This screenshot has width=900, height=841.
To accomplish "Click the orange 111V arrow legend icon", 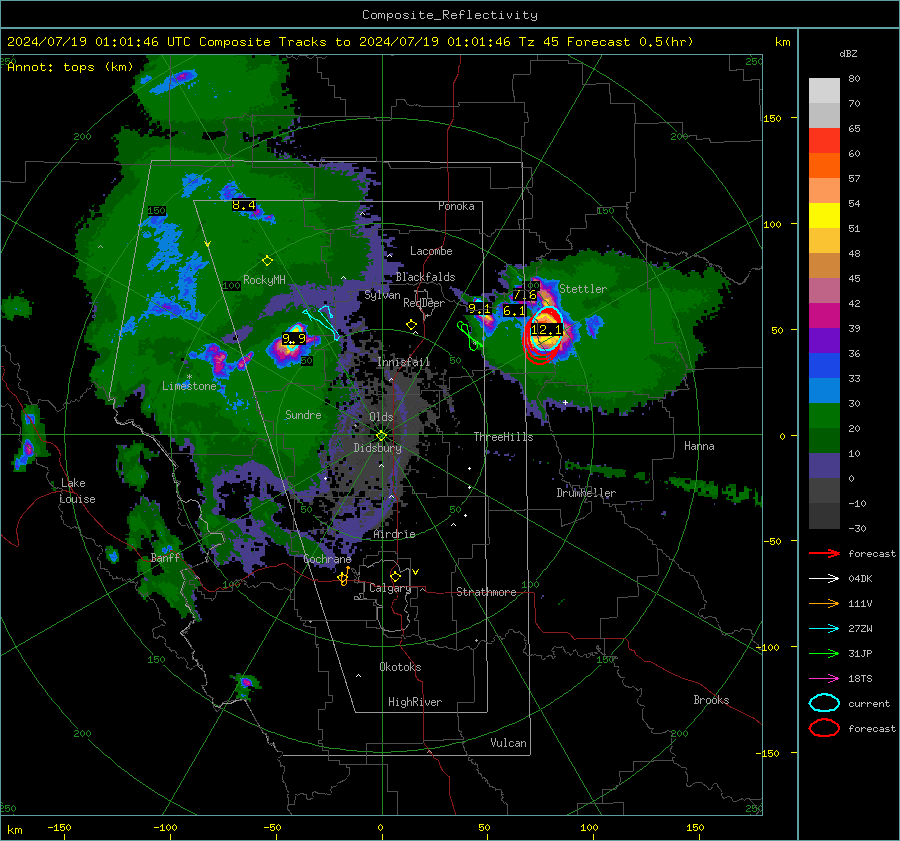I will pyautogui.click(x=824, y=603).
